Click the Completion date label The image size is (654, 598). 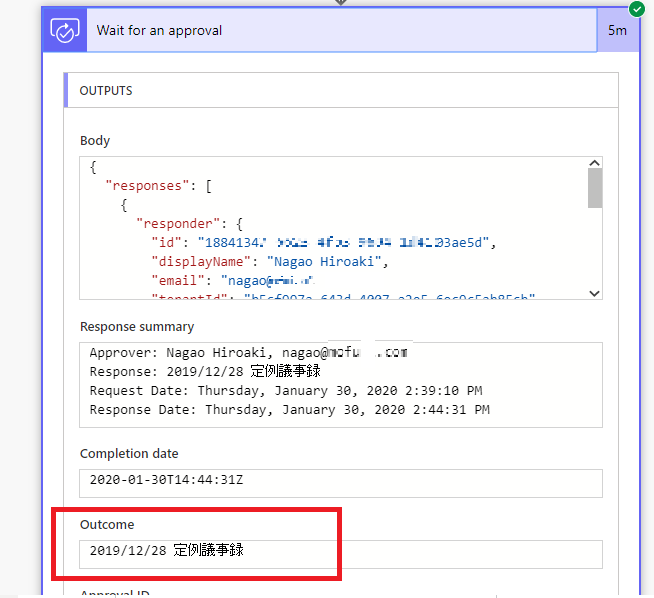[129, 454]
